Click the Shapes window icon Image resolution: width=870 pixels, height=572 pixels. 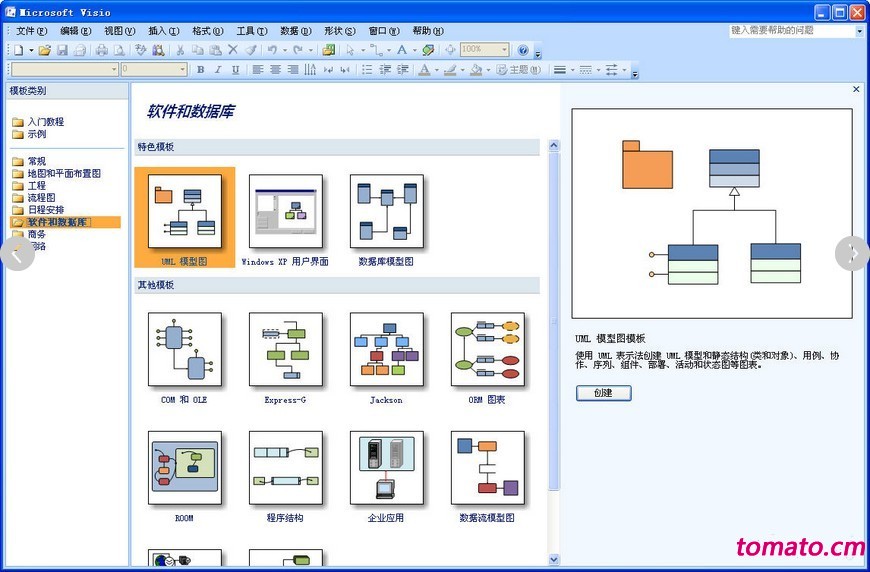tap(328, 50)
